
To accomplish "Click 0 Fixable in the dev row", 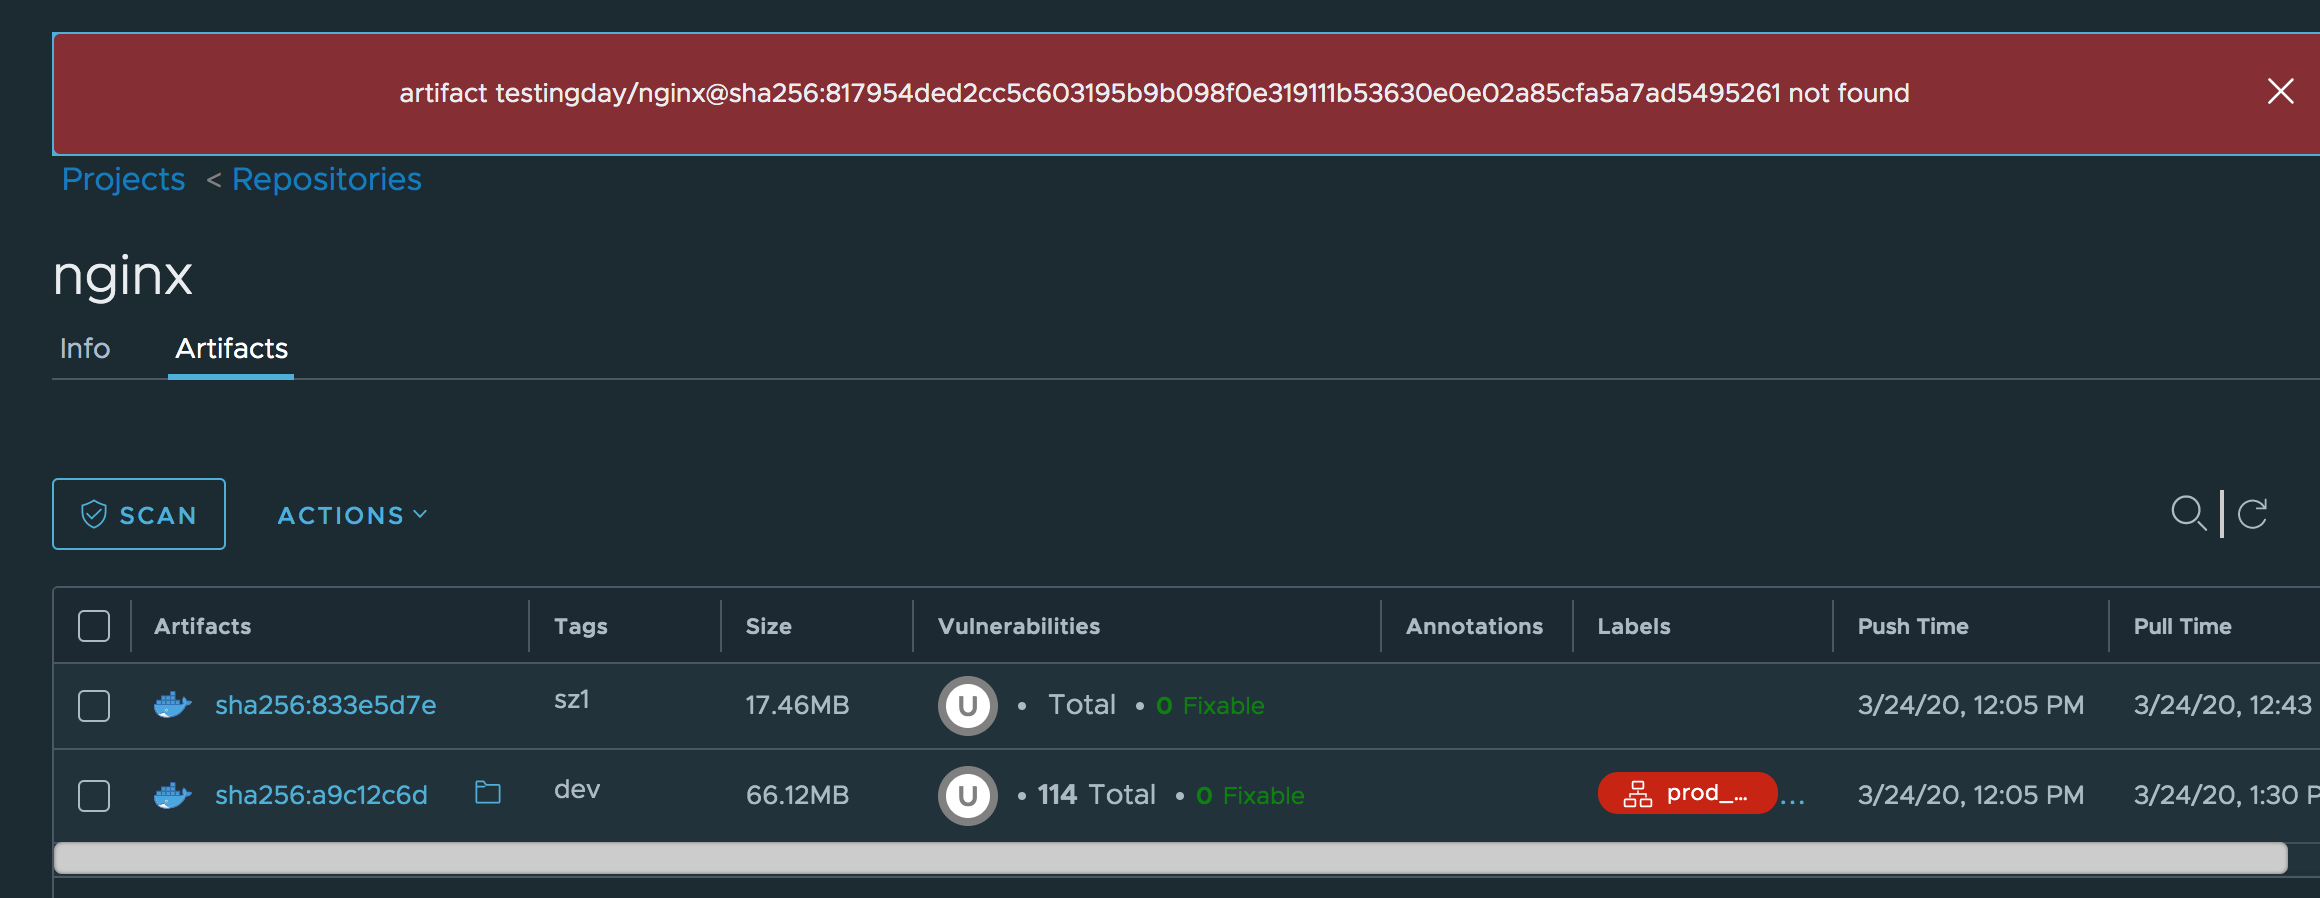I will pyautogui.click(x=1250, y=795).
